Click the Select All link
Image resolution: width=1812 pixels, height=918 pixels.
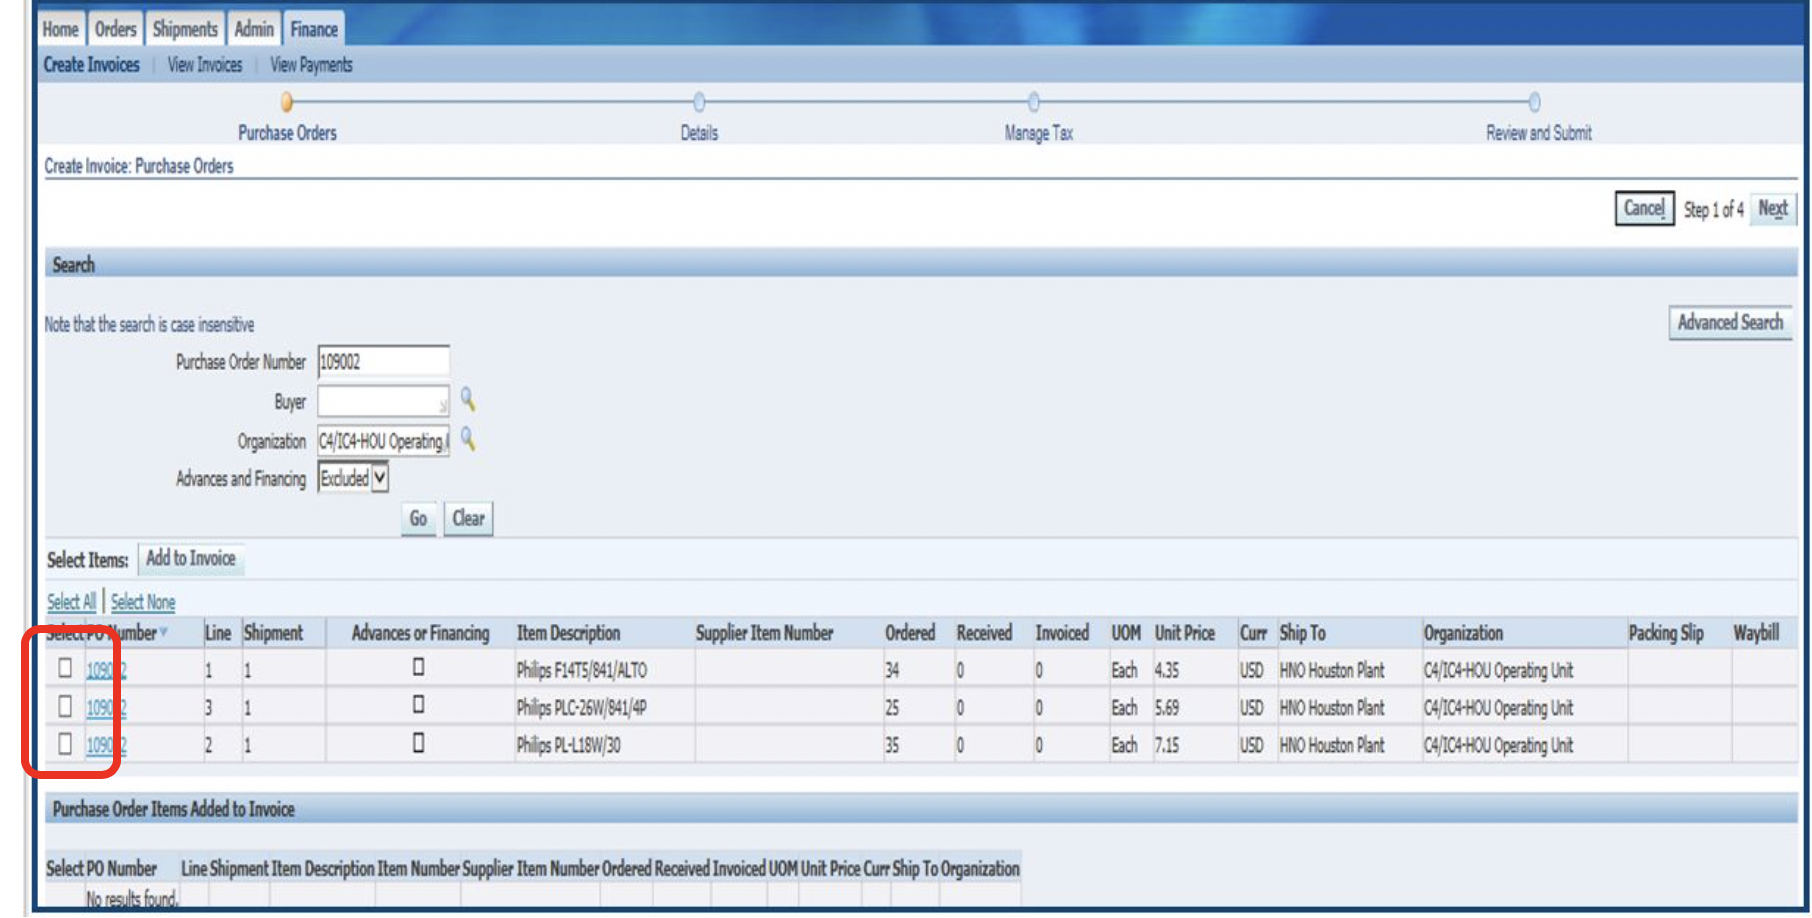pyautogui.click(x=71, y=602)
